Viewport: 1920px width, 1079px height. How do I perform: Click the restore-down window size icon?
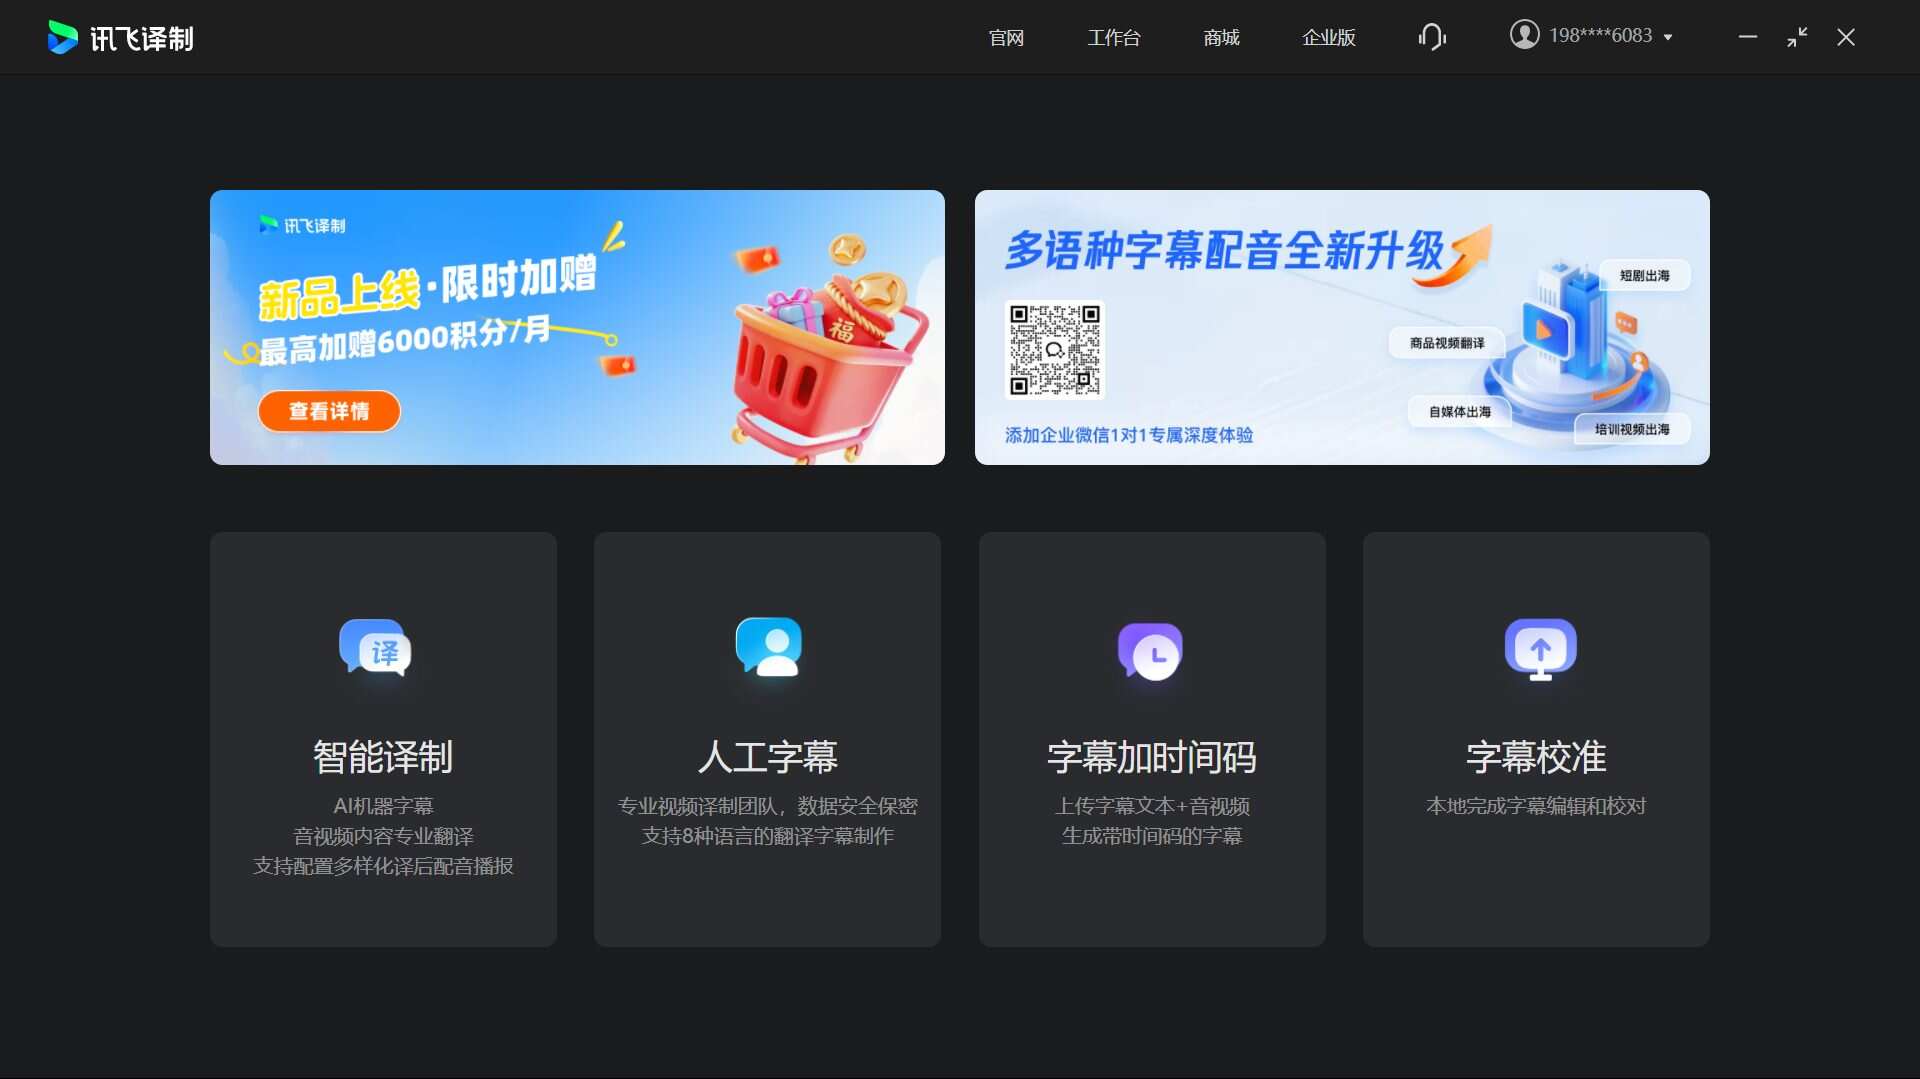click(1797, 37)
